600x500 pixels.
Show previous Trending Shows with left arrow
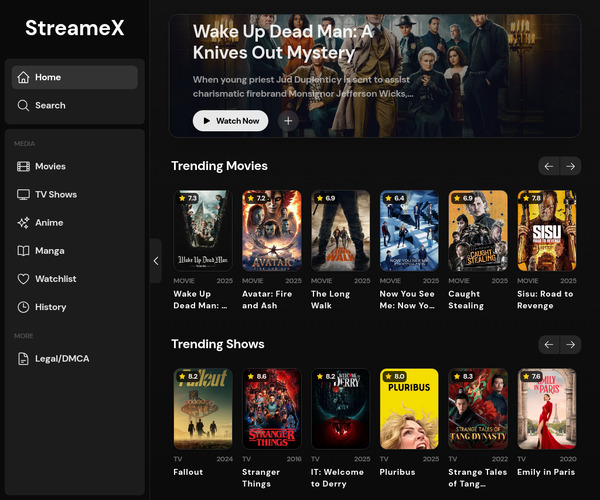click(549, 345)
